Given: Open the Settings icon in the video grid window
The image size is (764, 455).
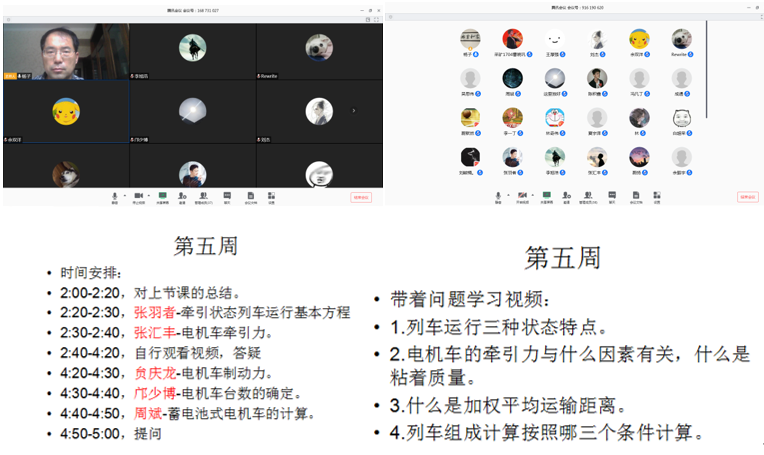Looking at the screenshot, I should click(x=271, y=196).
